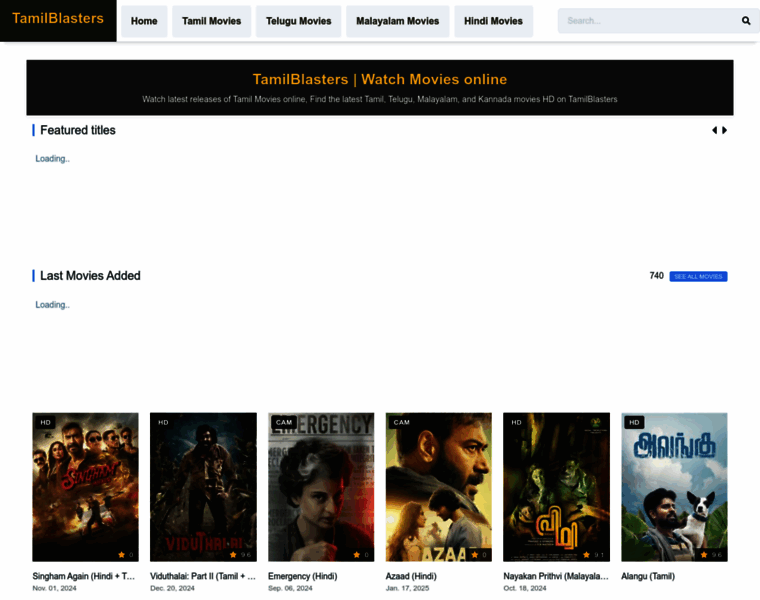The image size is (760, 600).
Task: Open Hindi Movies category
Action: [x=493, y=21]
